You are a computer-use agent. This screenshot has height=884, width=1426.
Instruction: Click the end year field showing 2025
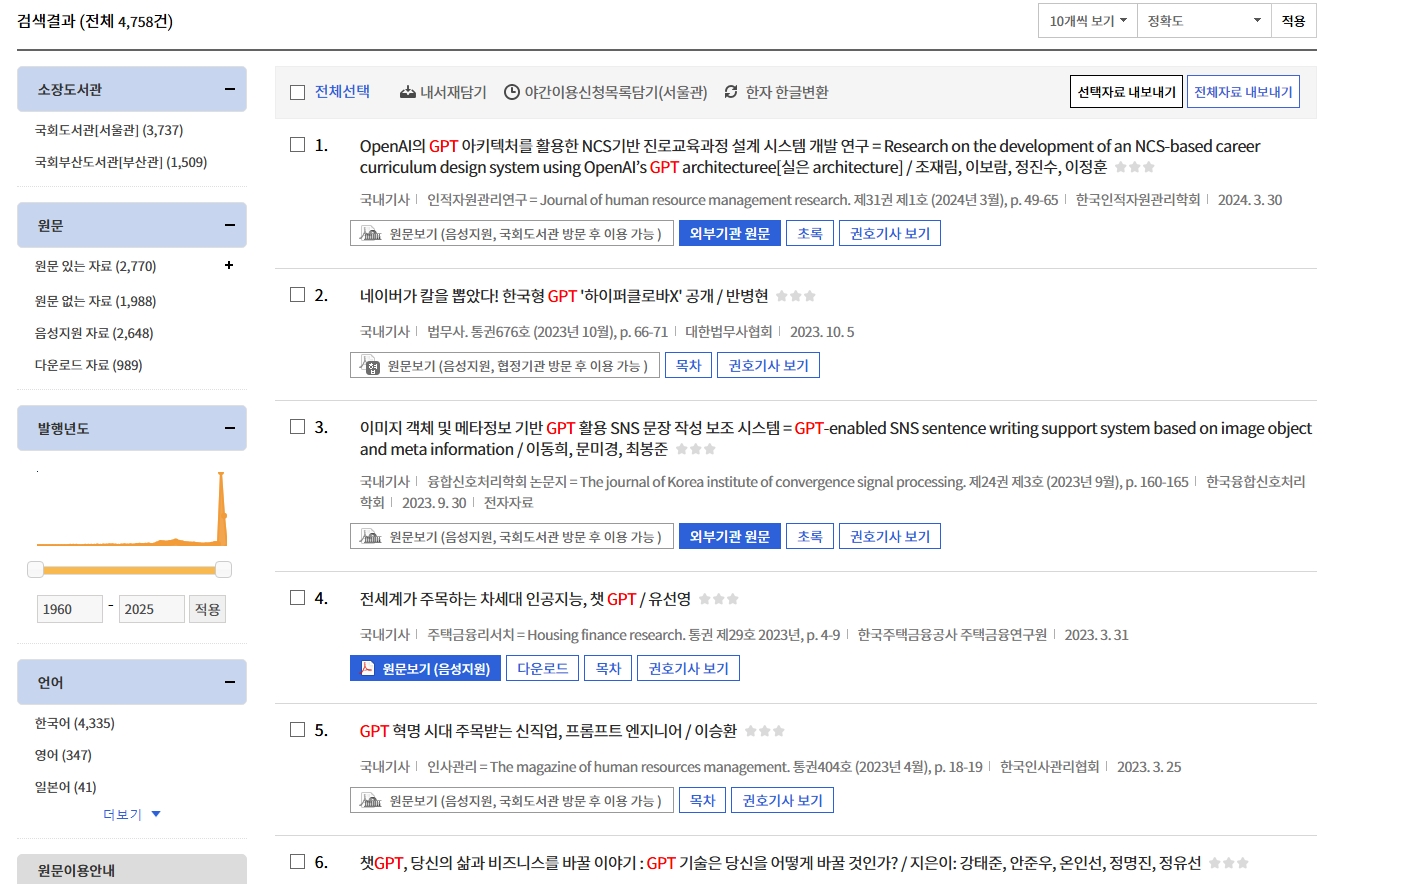(152, 609)
